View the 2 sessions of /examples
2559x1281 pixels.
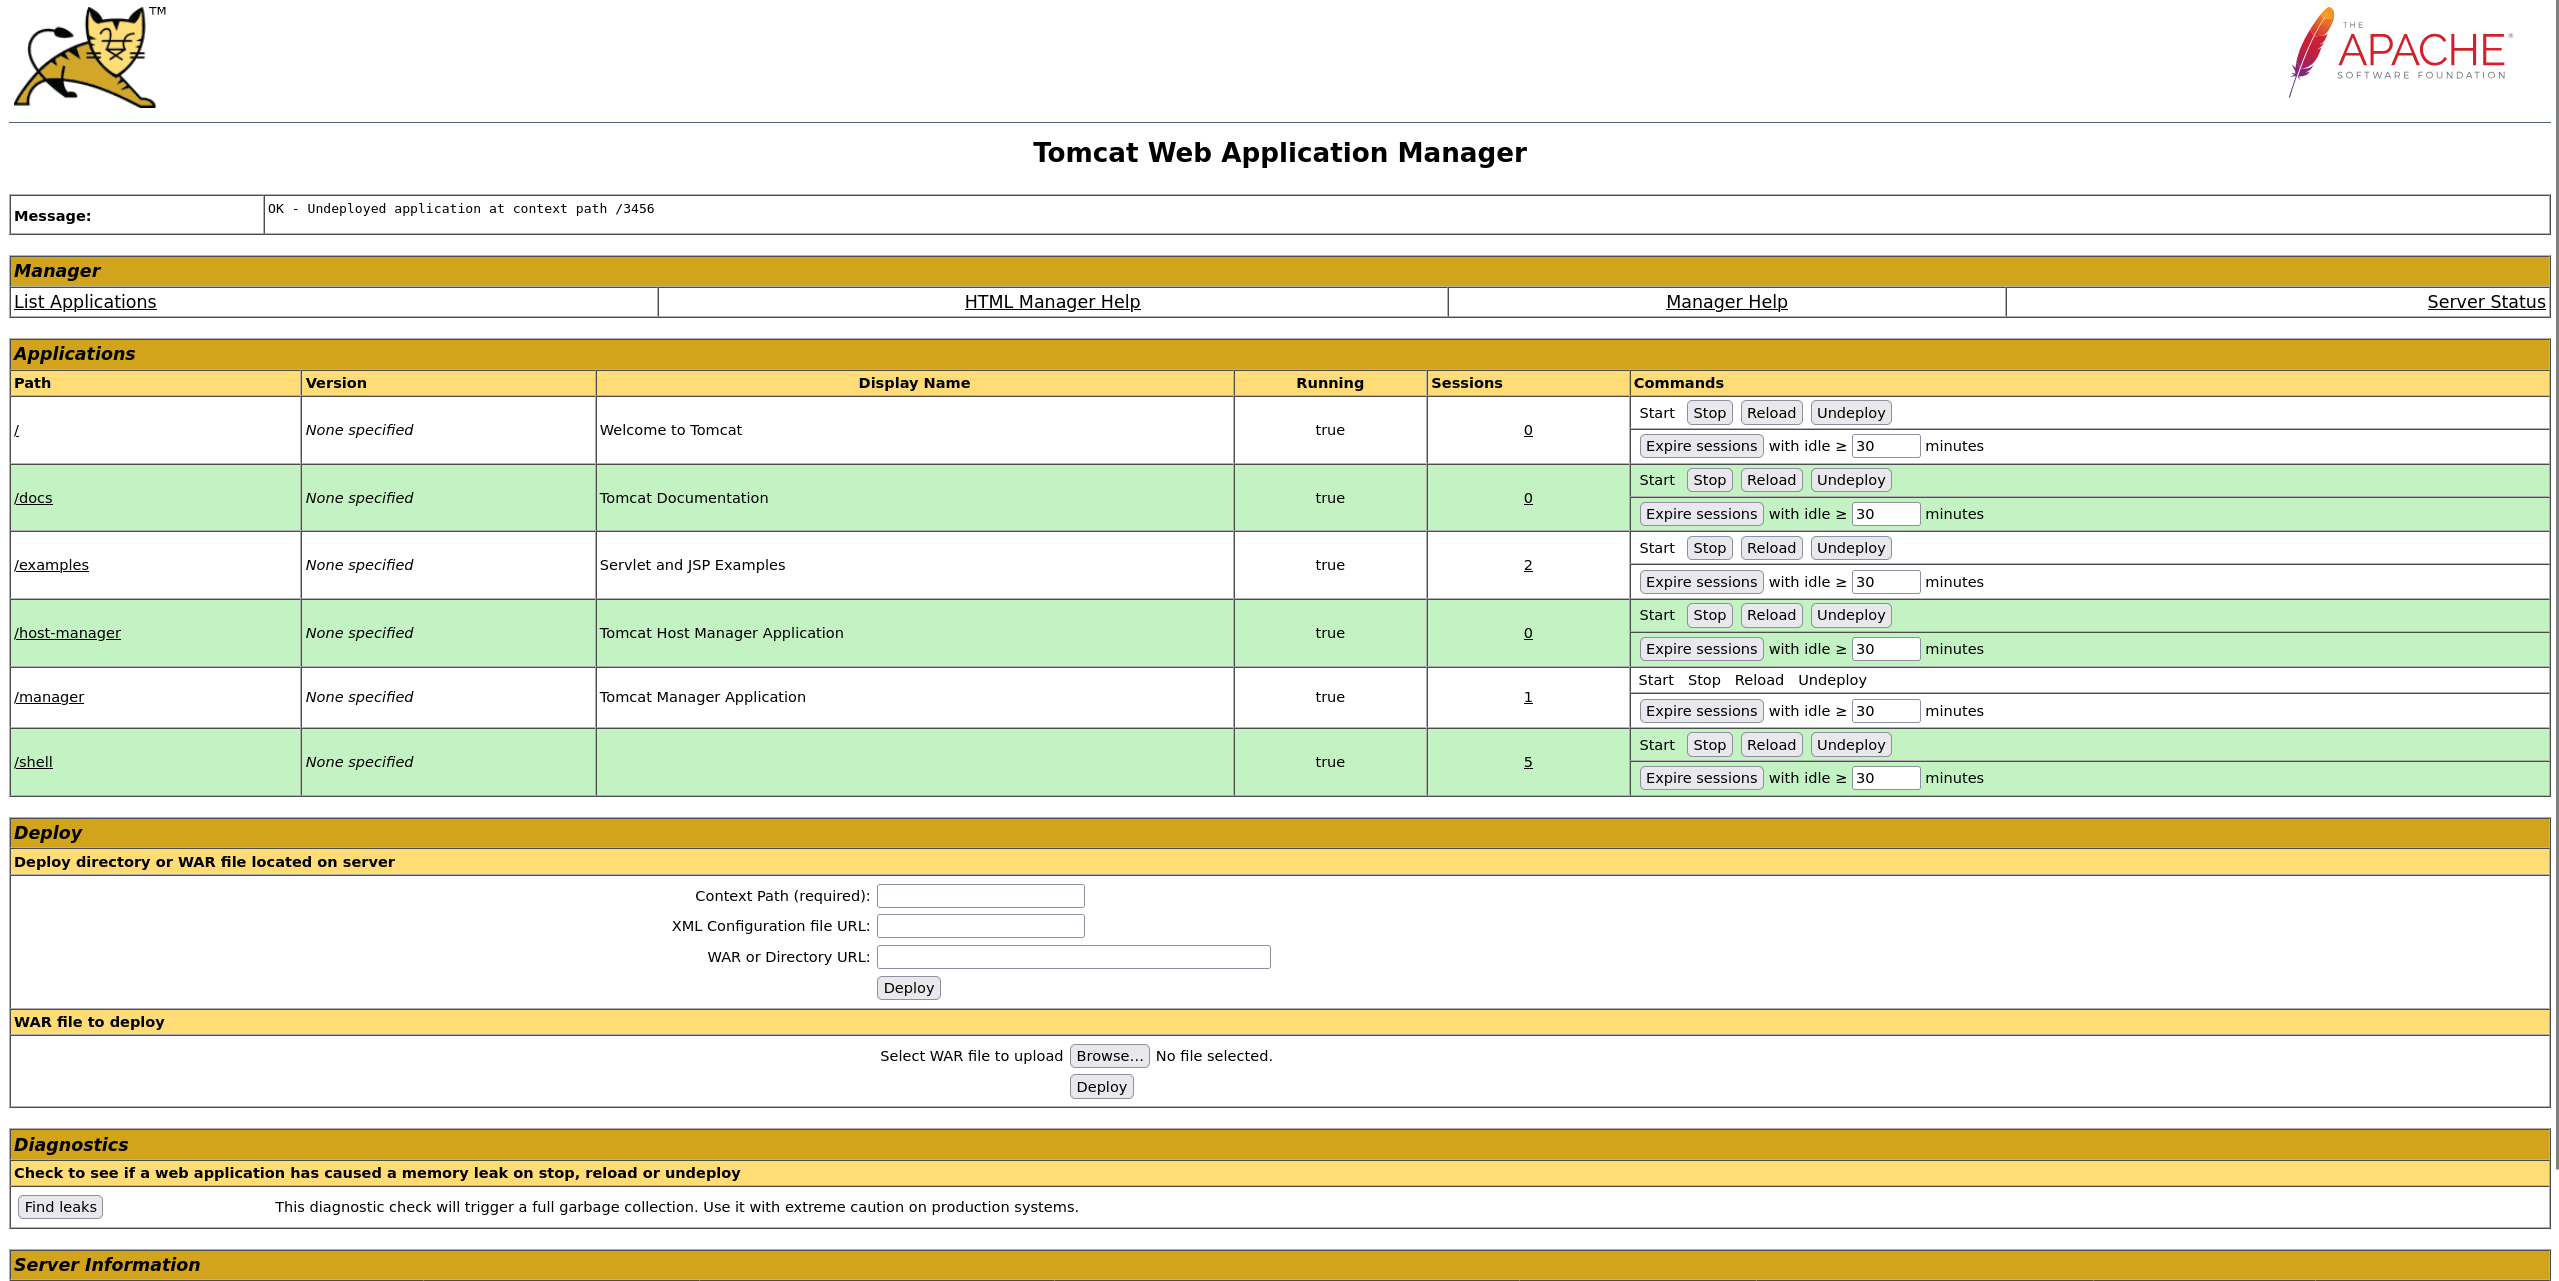click(x=1528, y=565)
